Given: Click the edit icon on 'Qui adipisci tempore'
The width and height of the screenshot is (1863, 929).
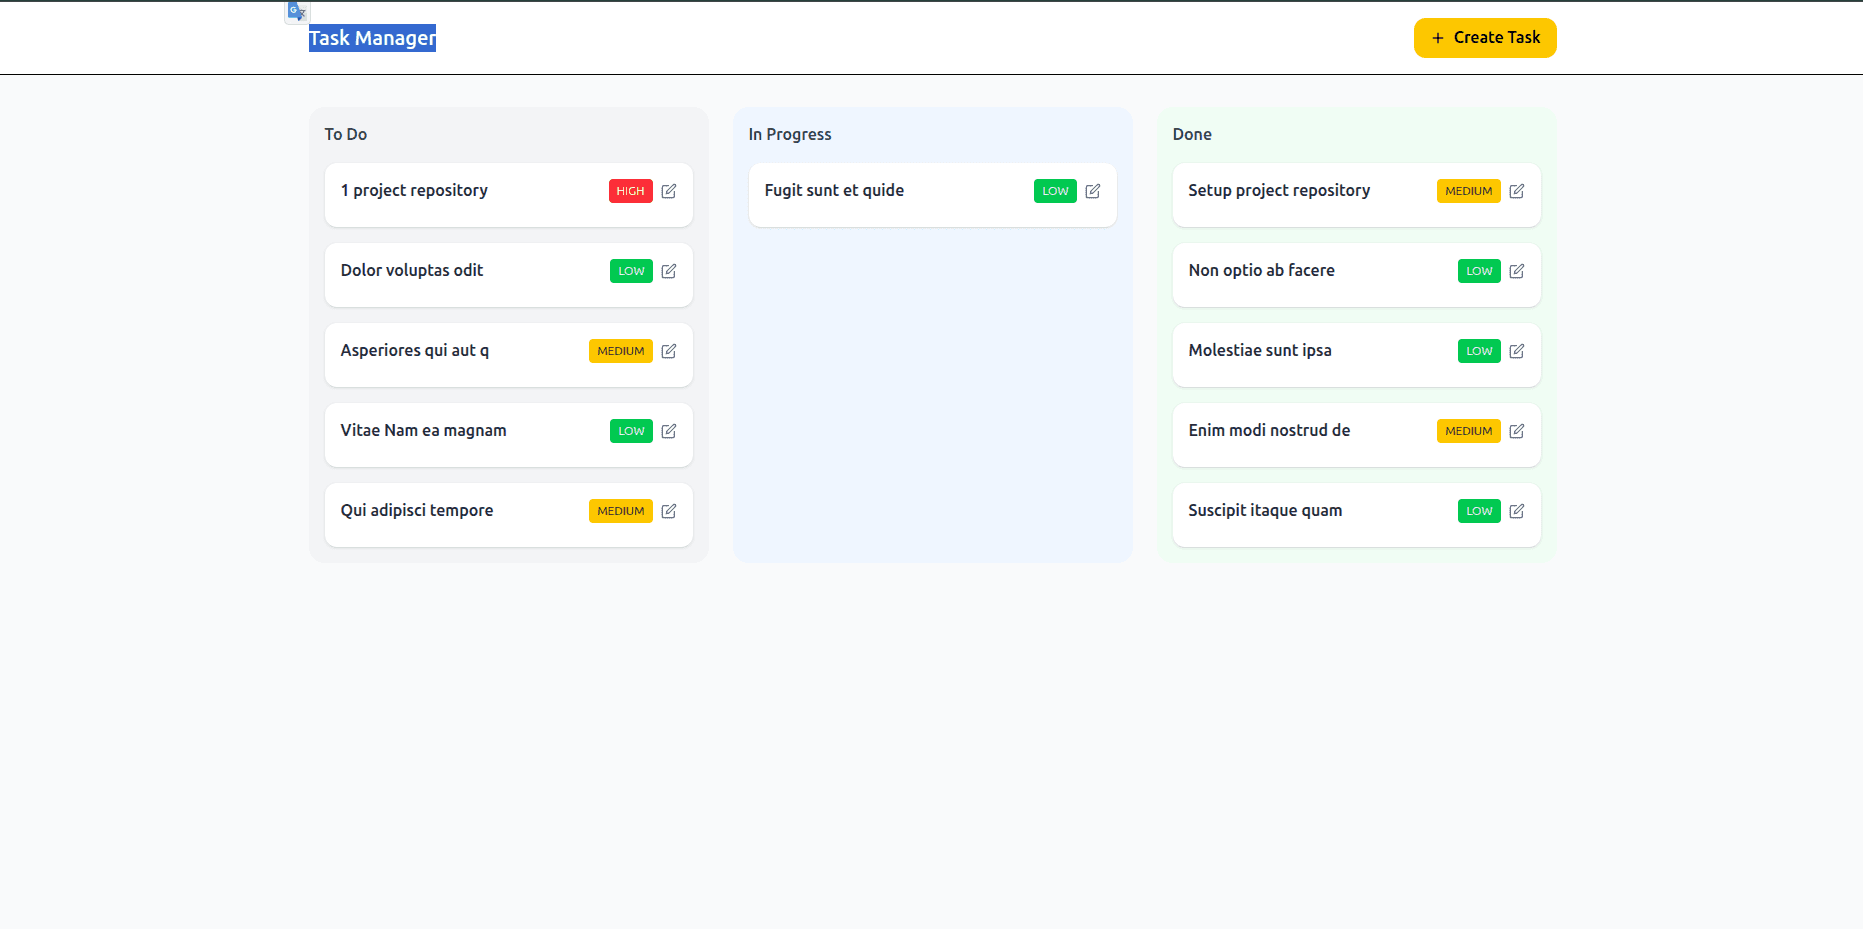Looking at the screenshot, I should 669,511.
